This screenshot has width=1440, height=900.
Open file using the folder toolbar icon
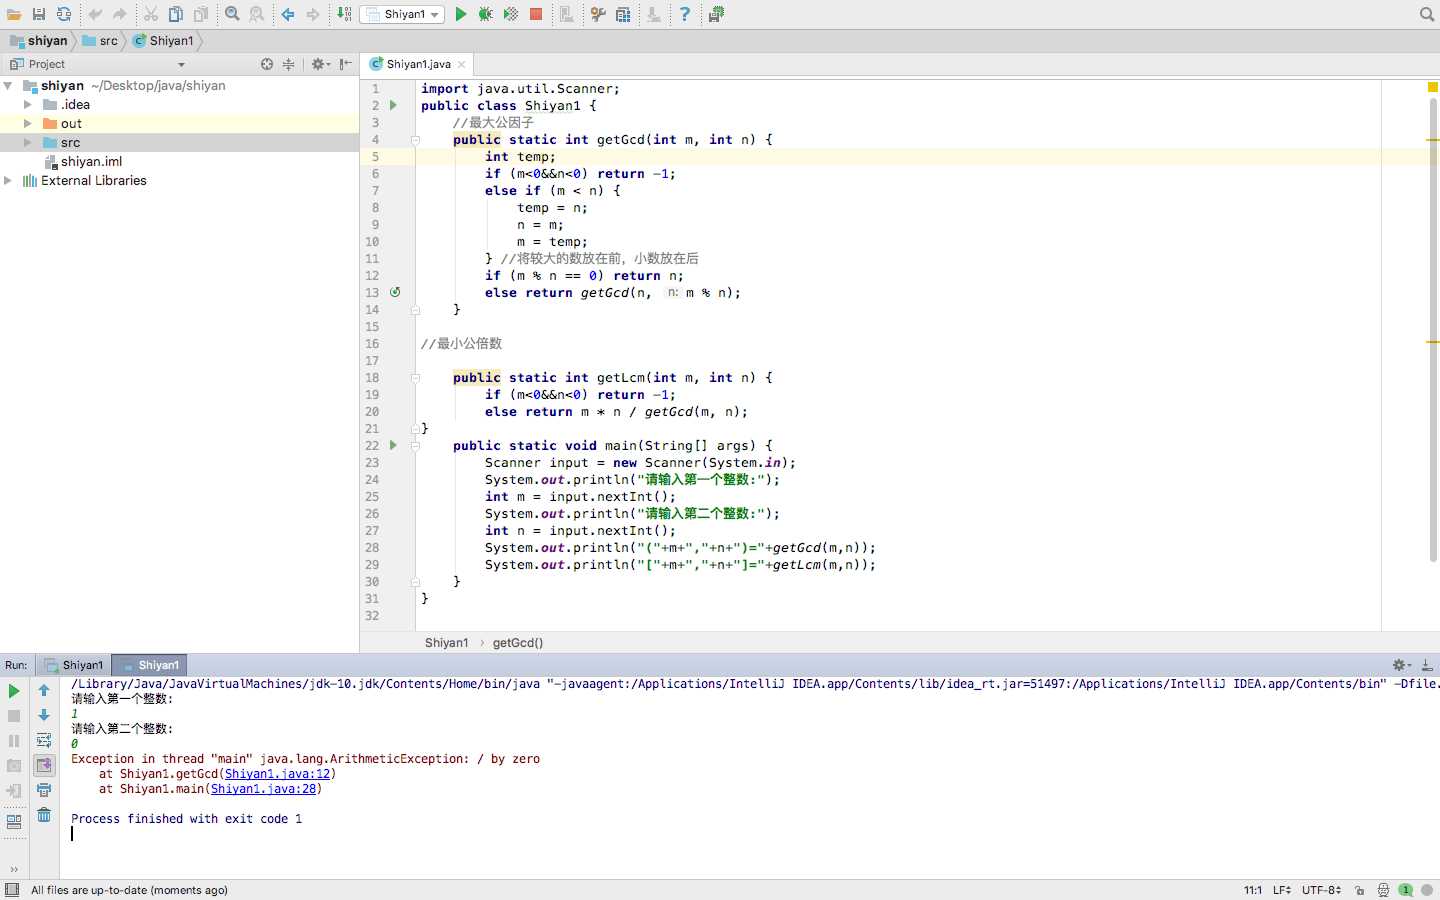pos(14,14)
